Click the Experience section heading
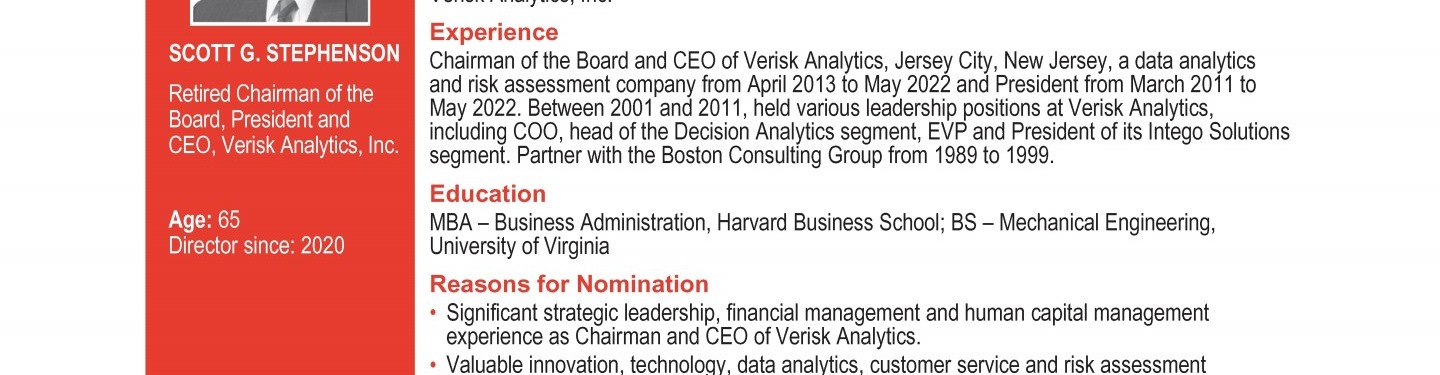This screenshot has width=1440, height=375. [494, 33]
